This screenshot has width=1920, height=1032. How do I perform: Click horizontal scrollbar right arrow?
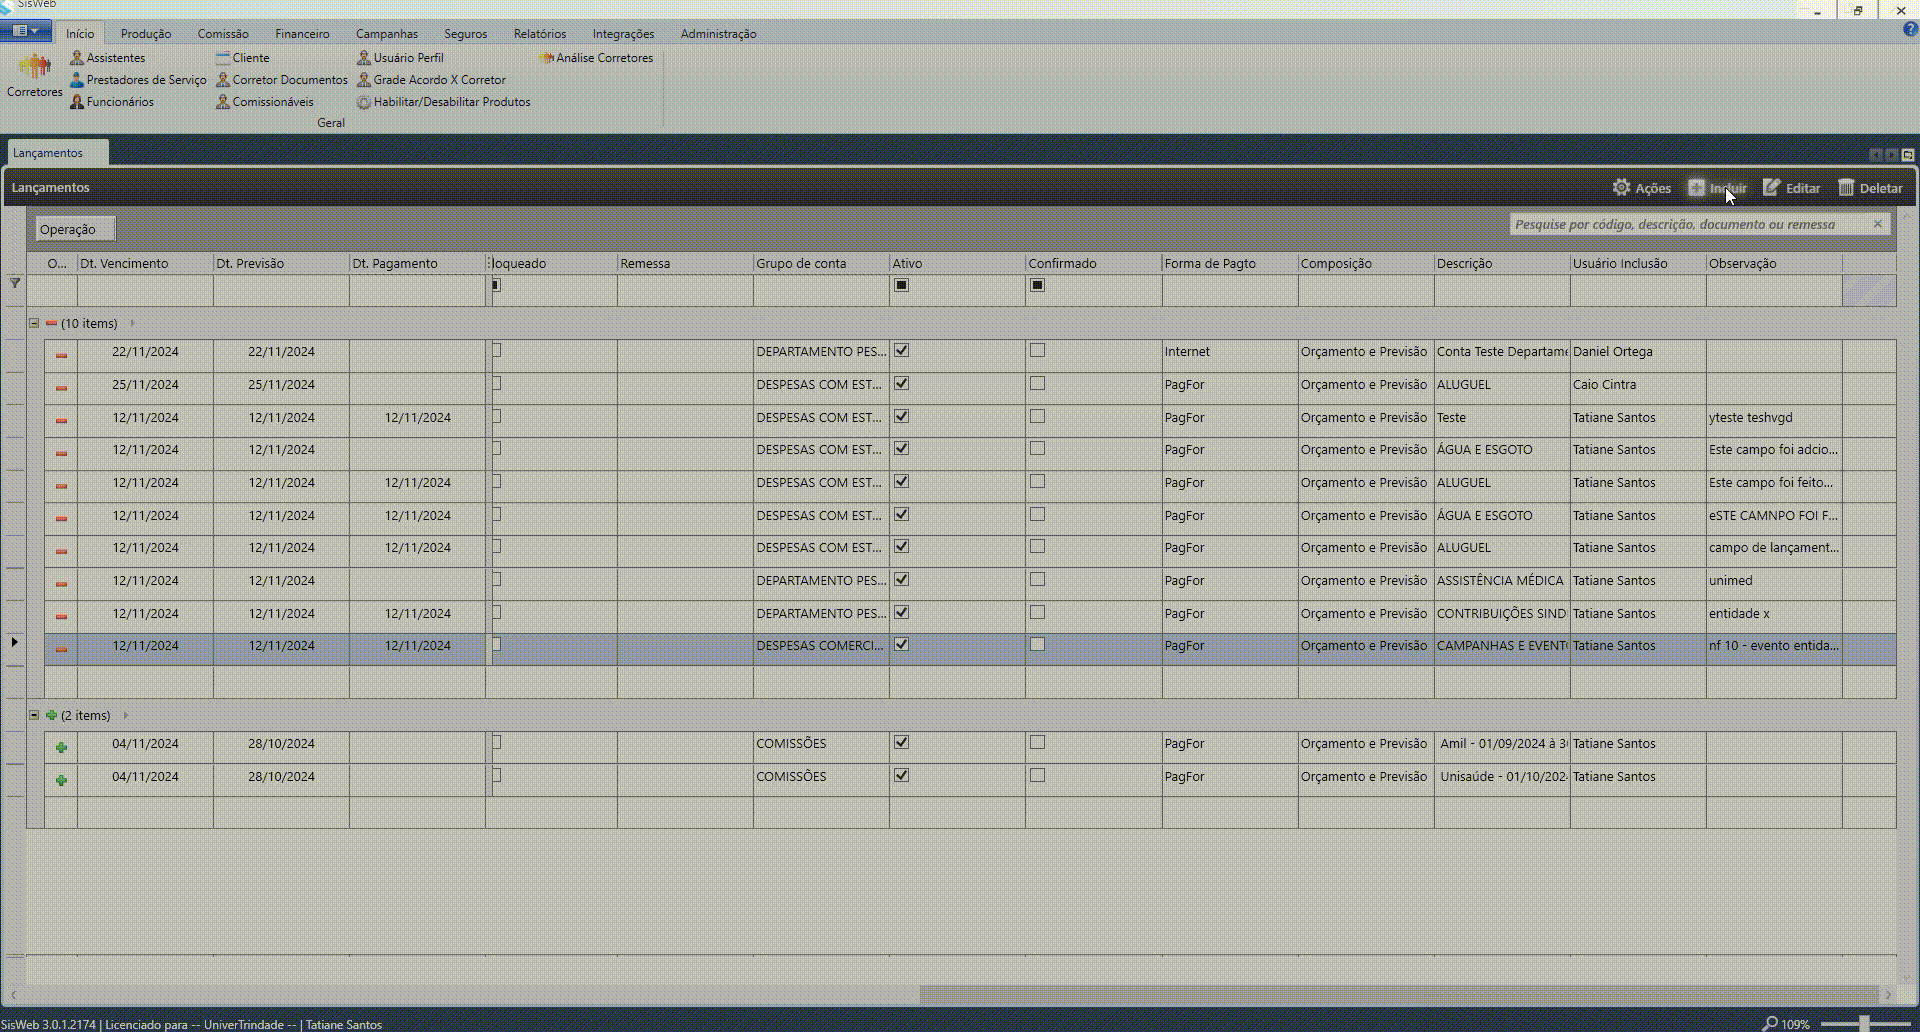click(x=1888, y=995)
